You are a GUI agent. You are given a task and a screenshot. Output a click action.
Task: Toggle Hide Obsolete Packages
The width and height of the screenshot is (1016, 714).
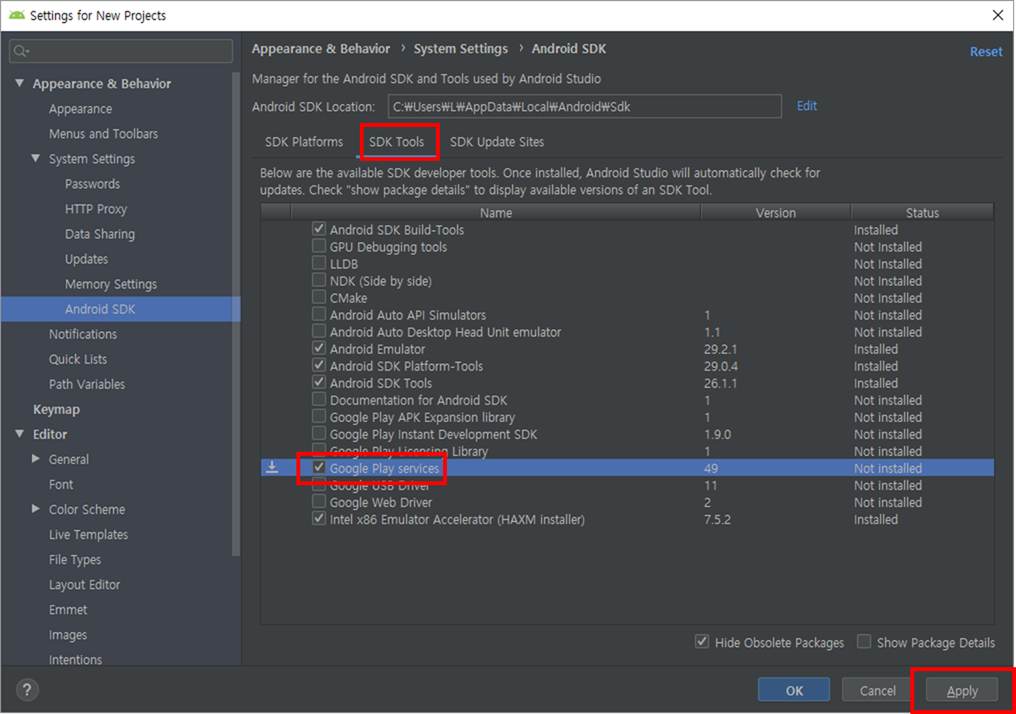click(702, 641)
